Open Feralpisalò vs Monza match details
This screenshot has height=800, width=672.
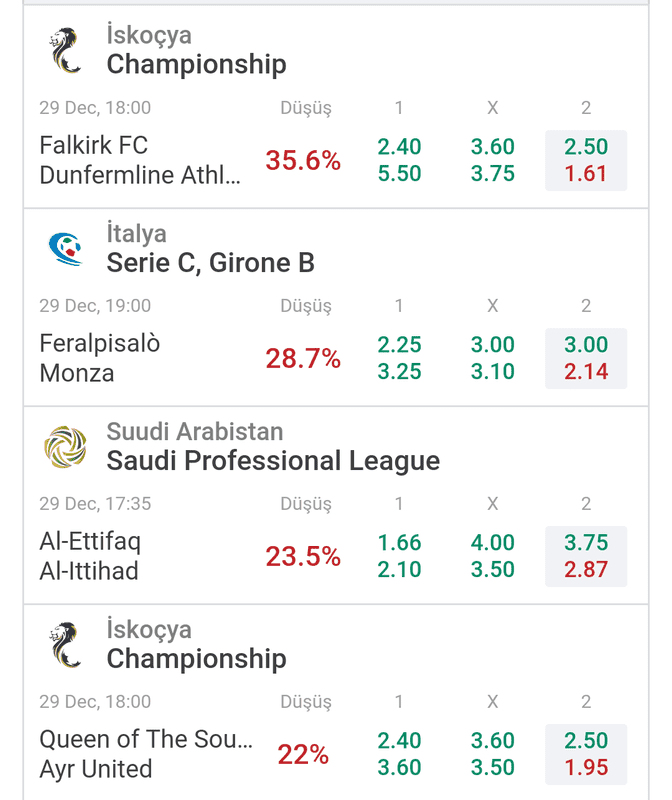pyautogui.click(x=100, y=358)
